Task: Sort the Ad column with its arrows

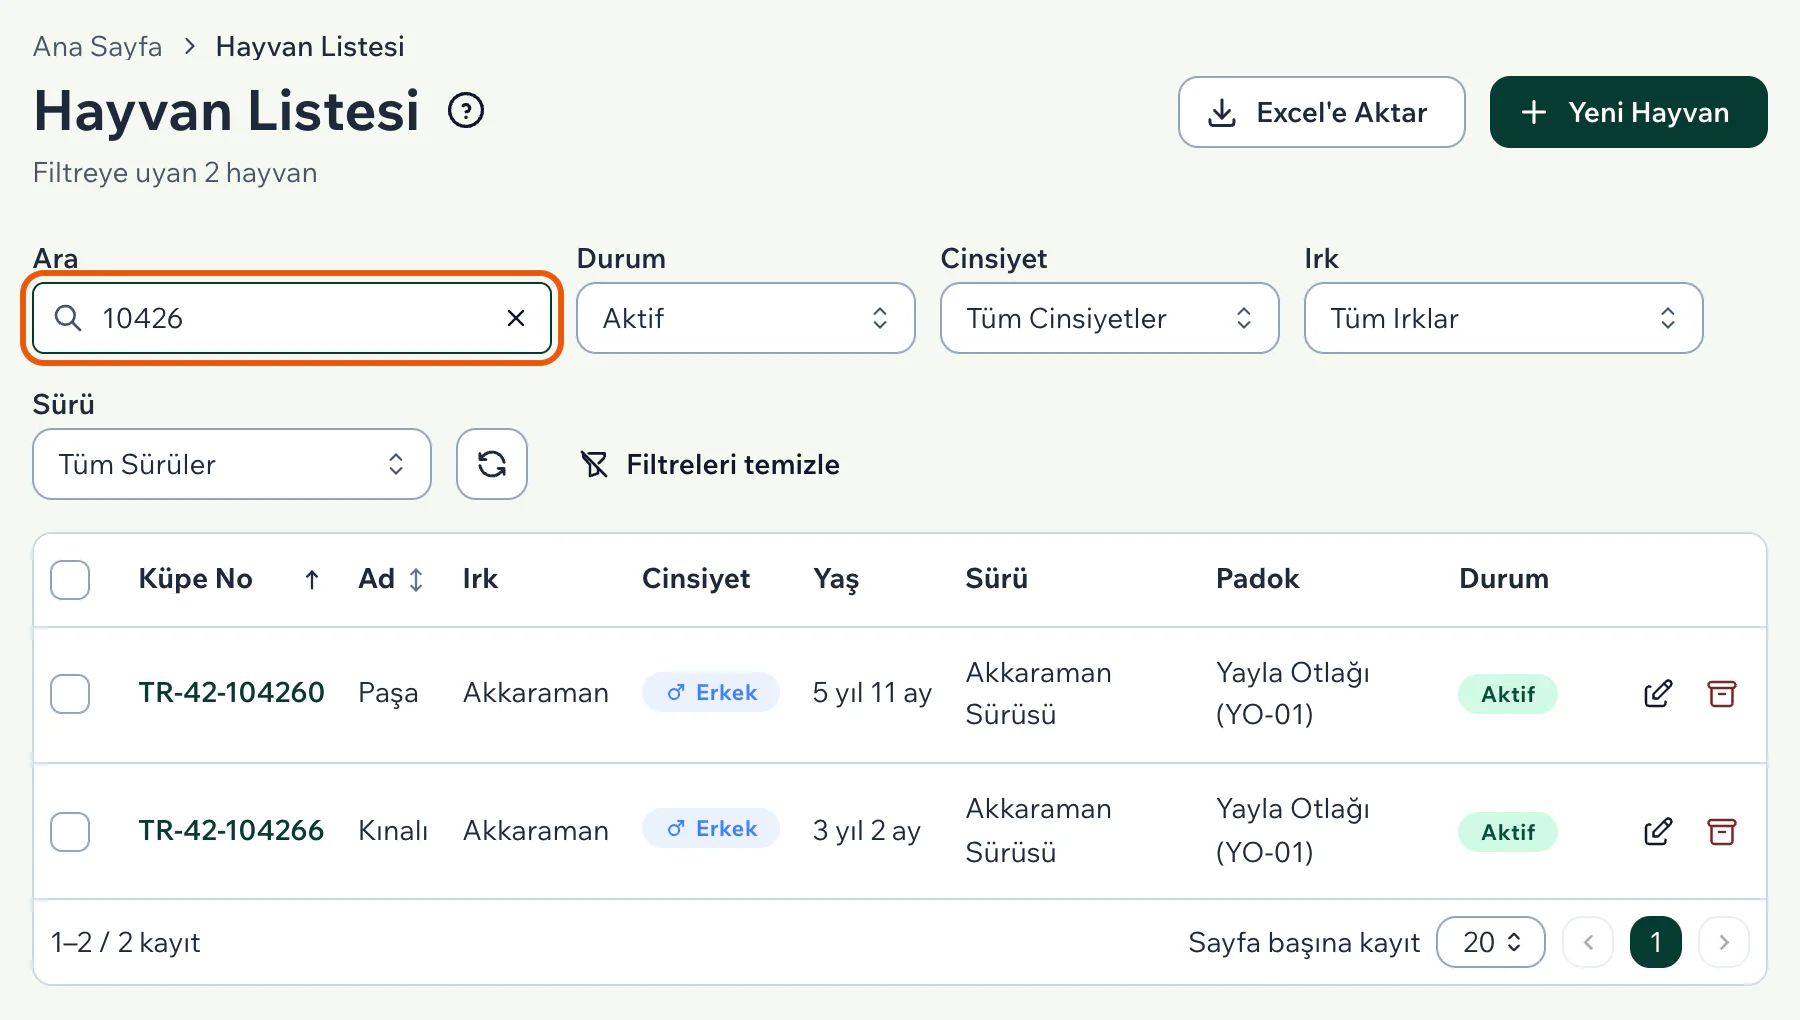Action: [416, 580]
